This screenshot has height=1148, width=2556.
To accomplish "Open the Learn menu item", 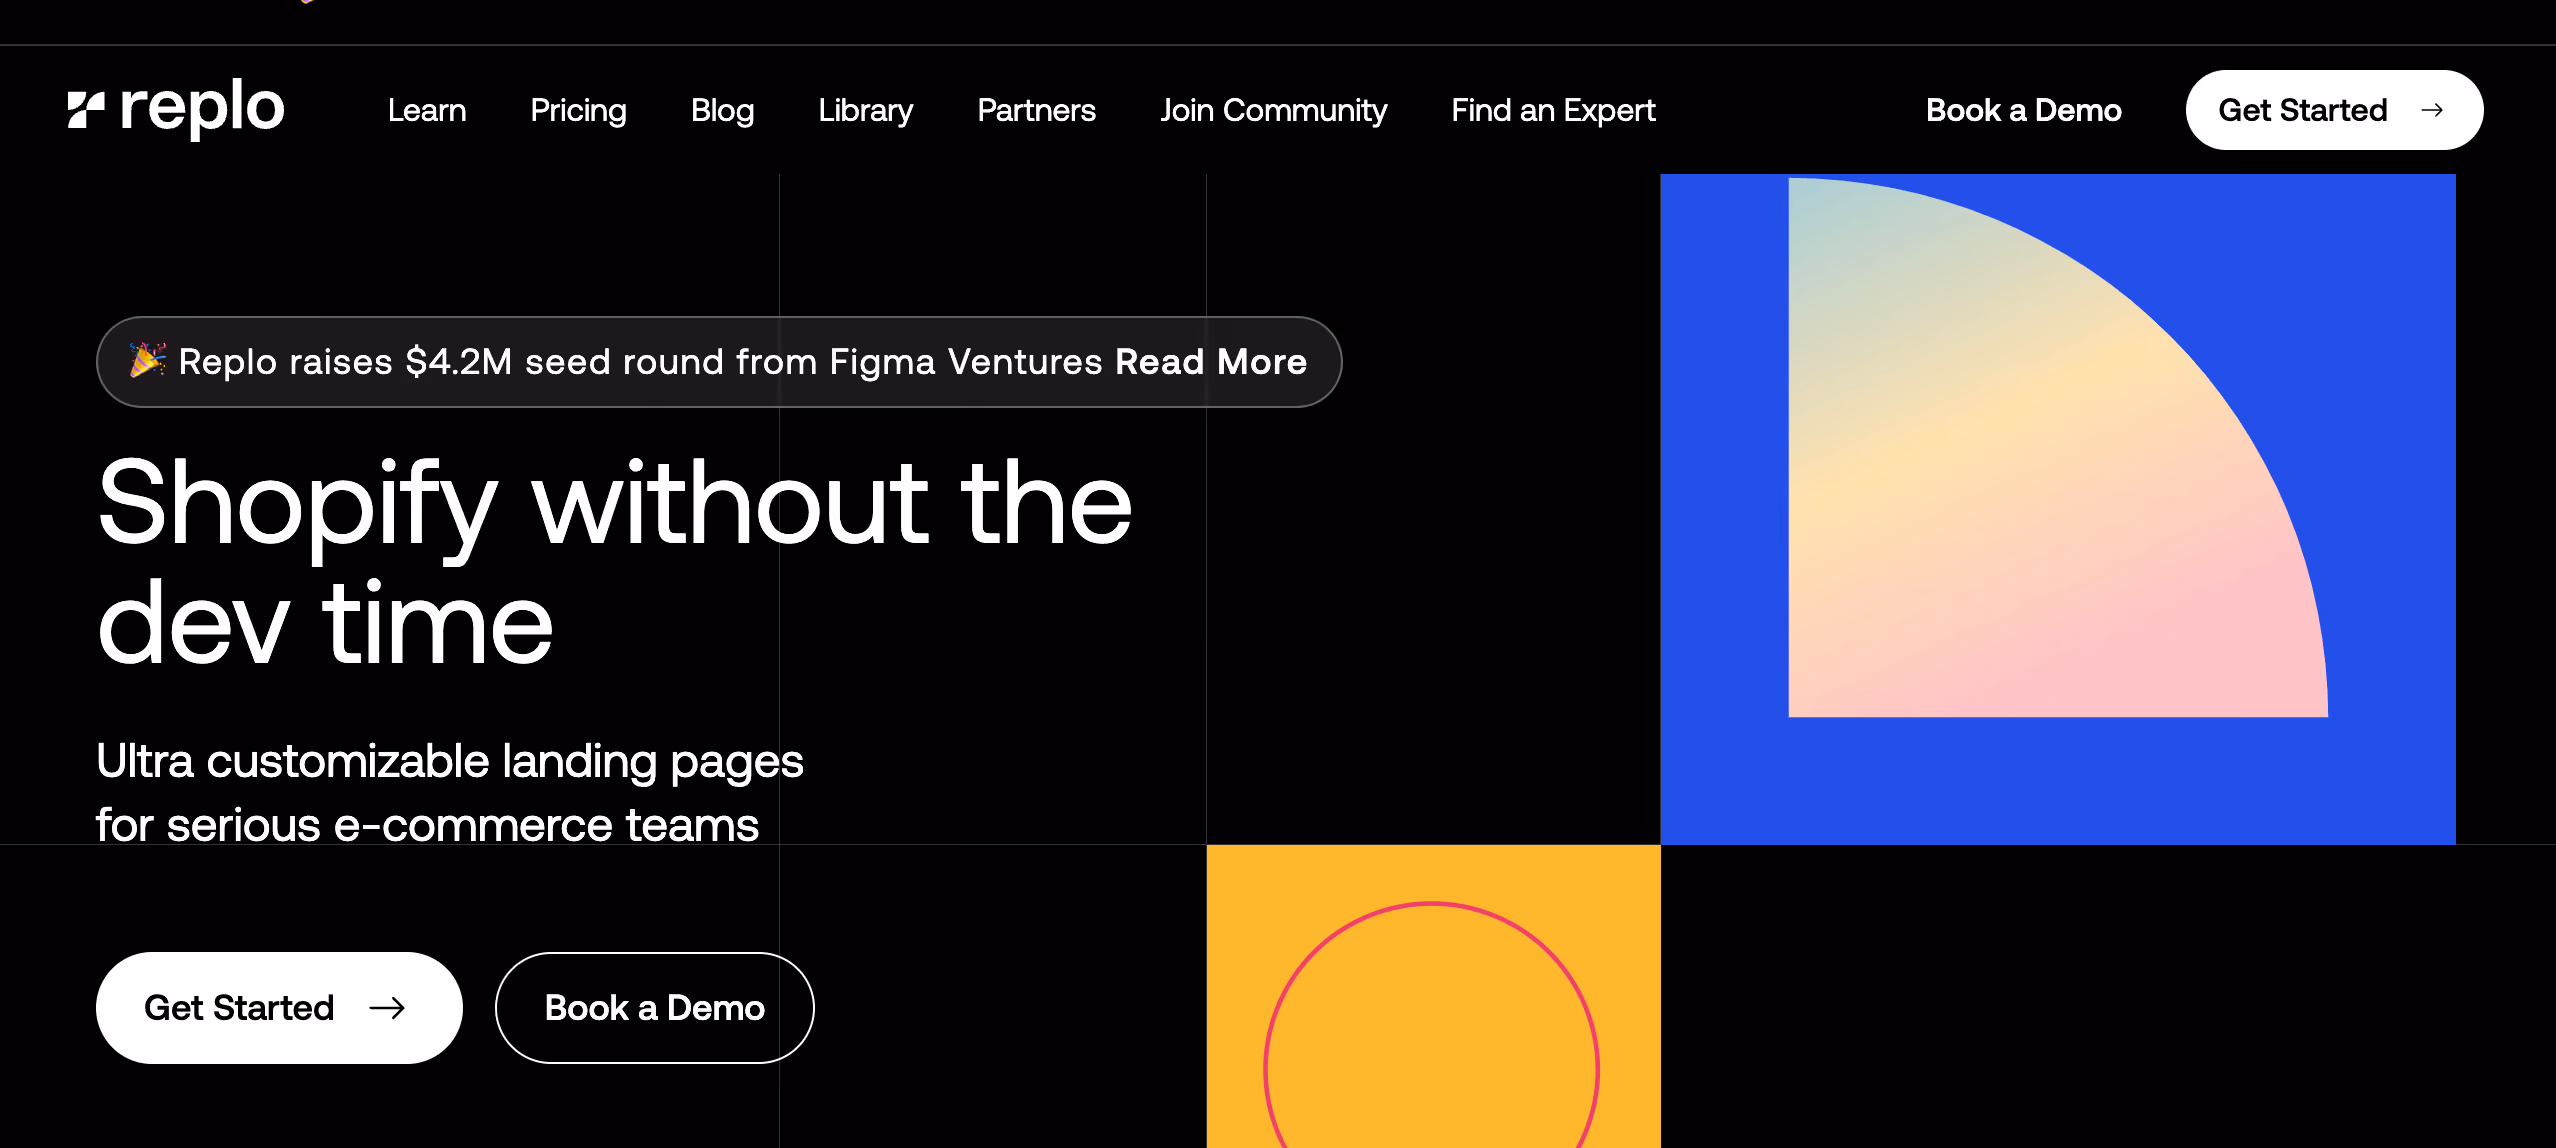I will (x=427, y=110).
